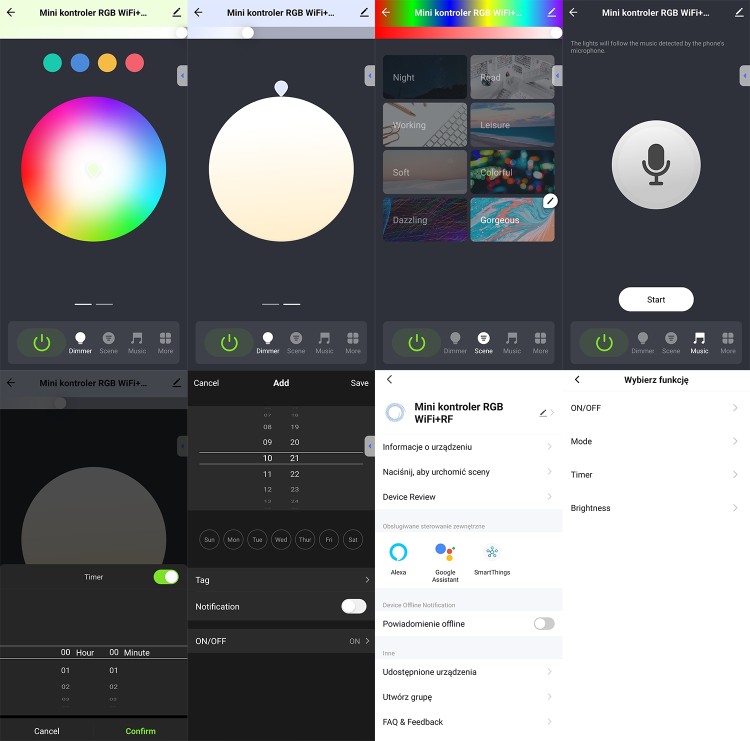This screenshot has height=741, width=750.
Task: Select the Night scene thumbnail
Action: click(x=425, y=77)
